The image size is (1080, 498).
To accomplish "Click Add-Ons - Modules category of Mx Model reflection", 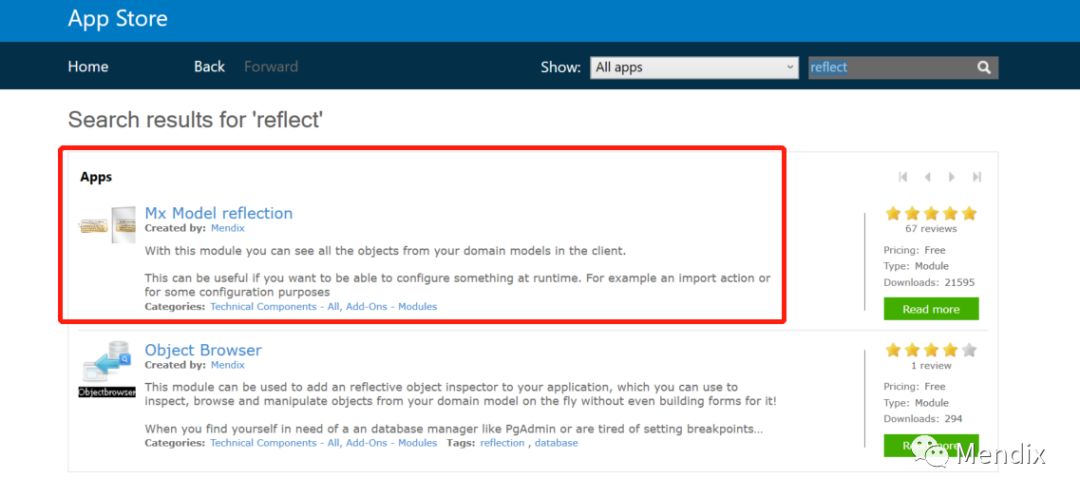I will click(x=392, y=307).
